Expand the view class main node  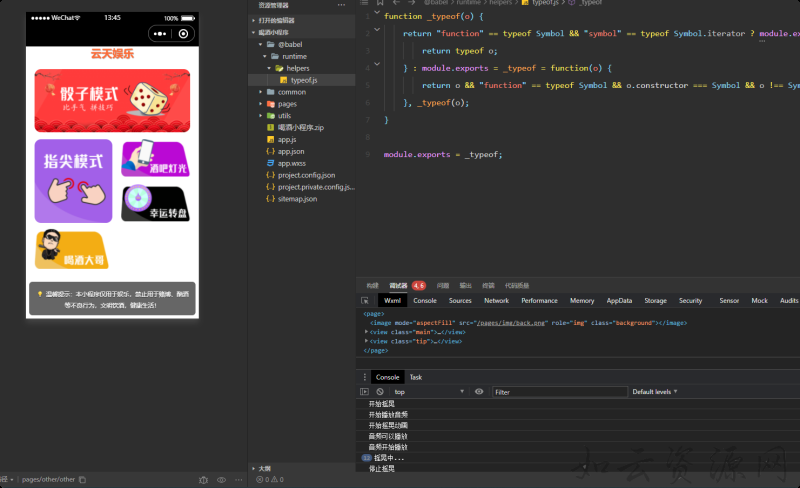(x=367, y=332)
